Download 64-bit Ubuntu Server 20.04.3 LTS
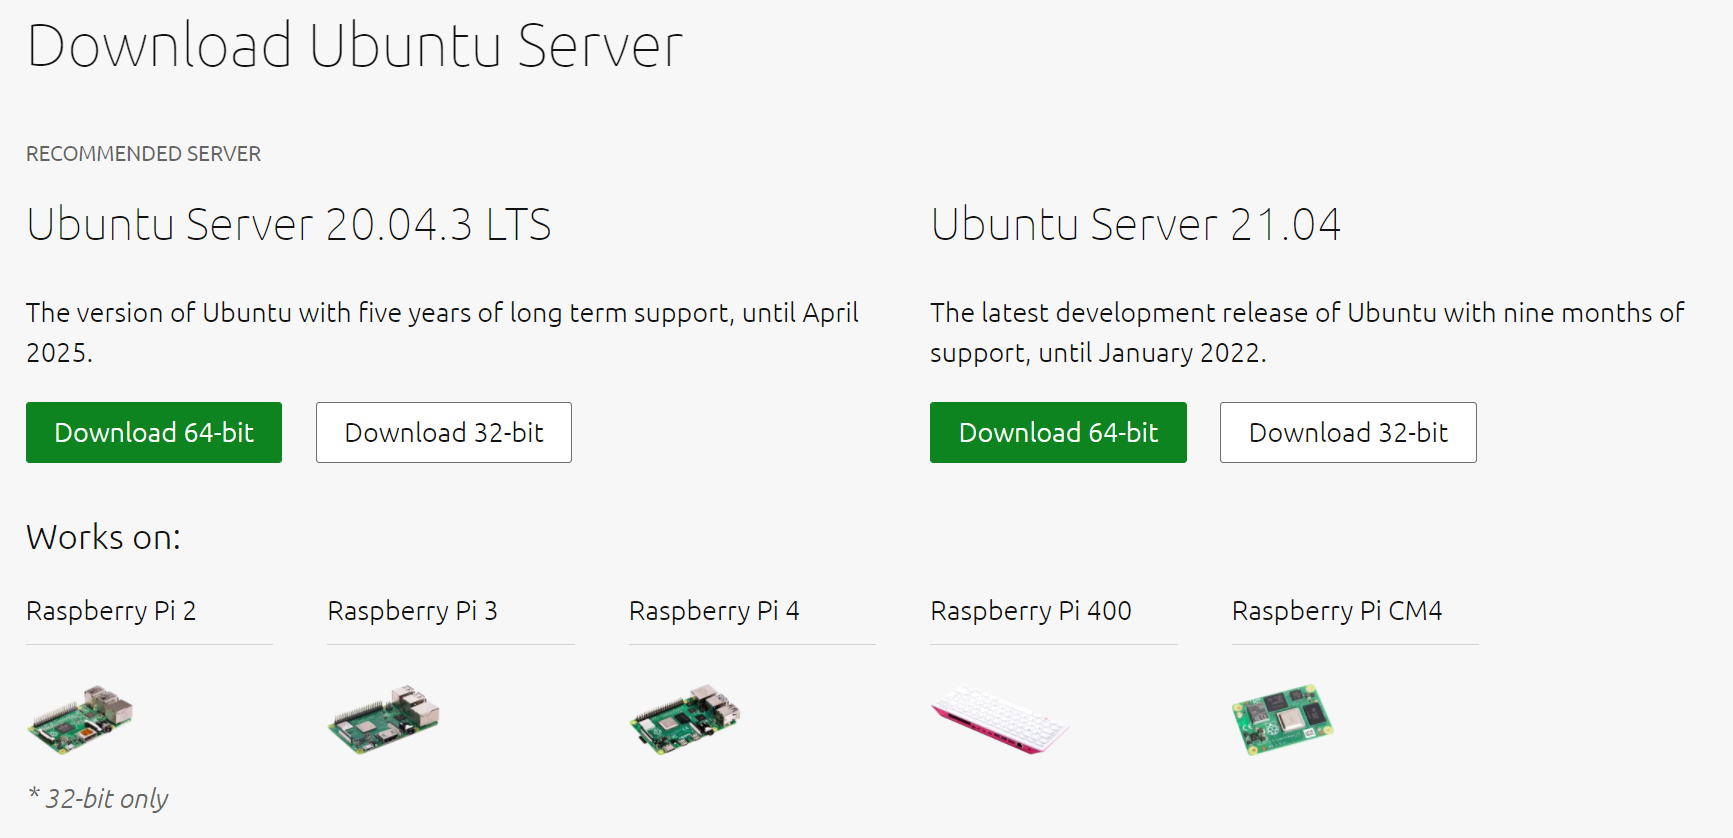The height and width of the screenshot is (838, 1733). 154,433
